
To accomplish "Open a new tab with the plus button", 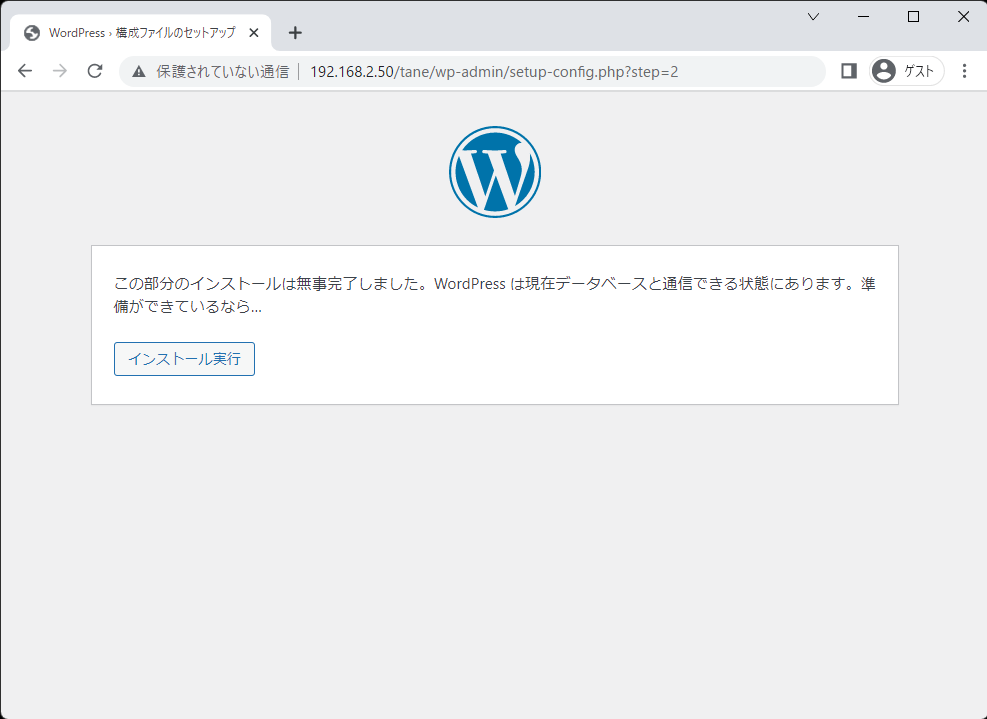I will pyautogui.click(x=295, y=33).
